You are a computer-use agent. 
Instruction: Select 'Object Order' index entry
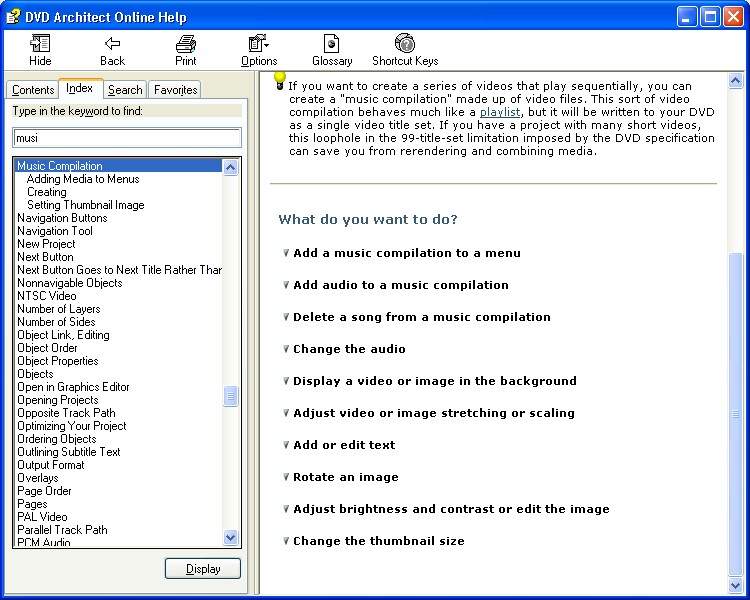(47, 348)
